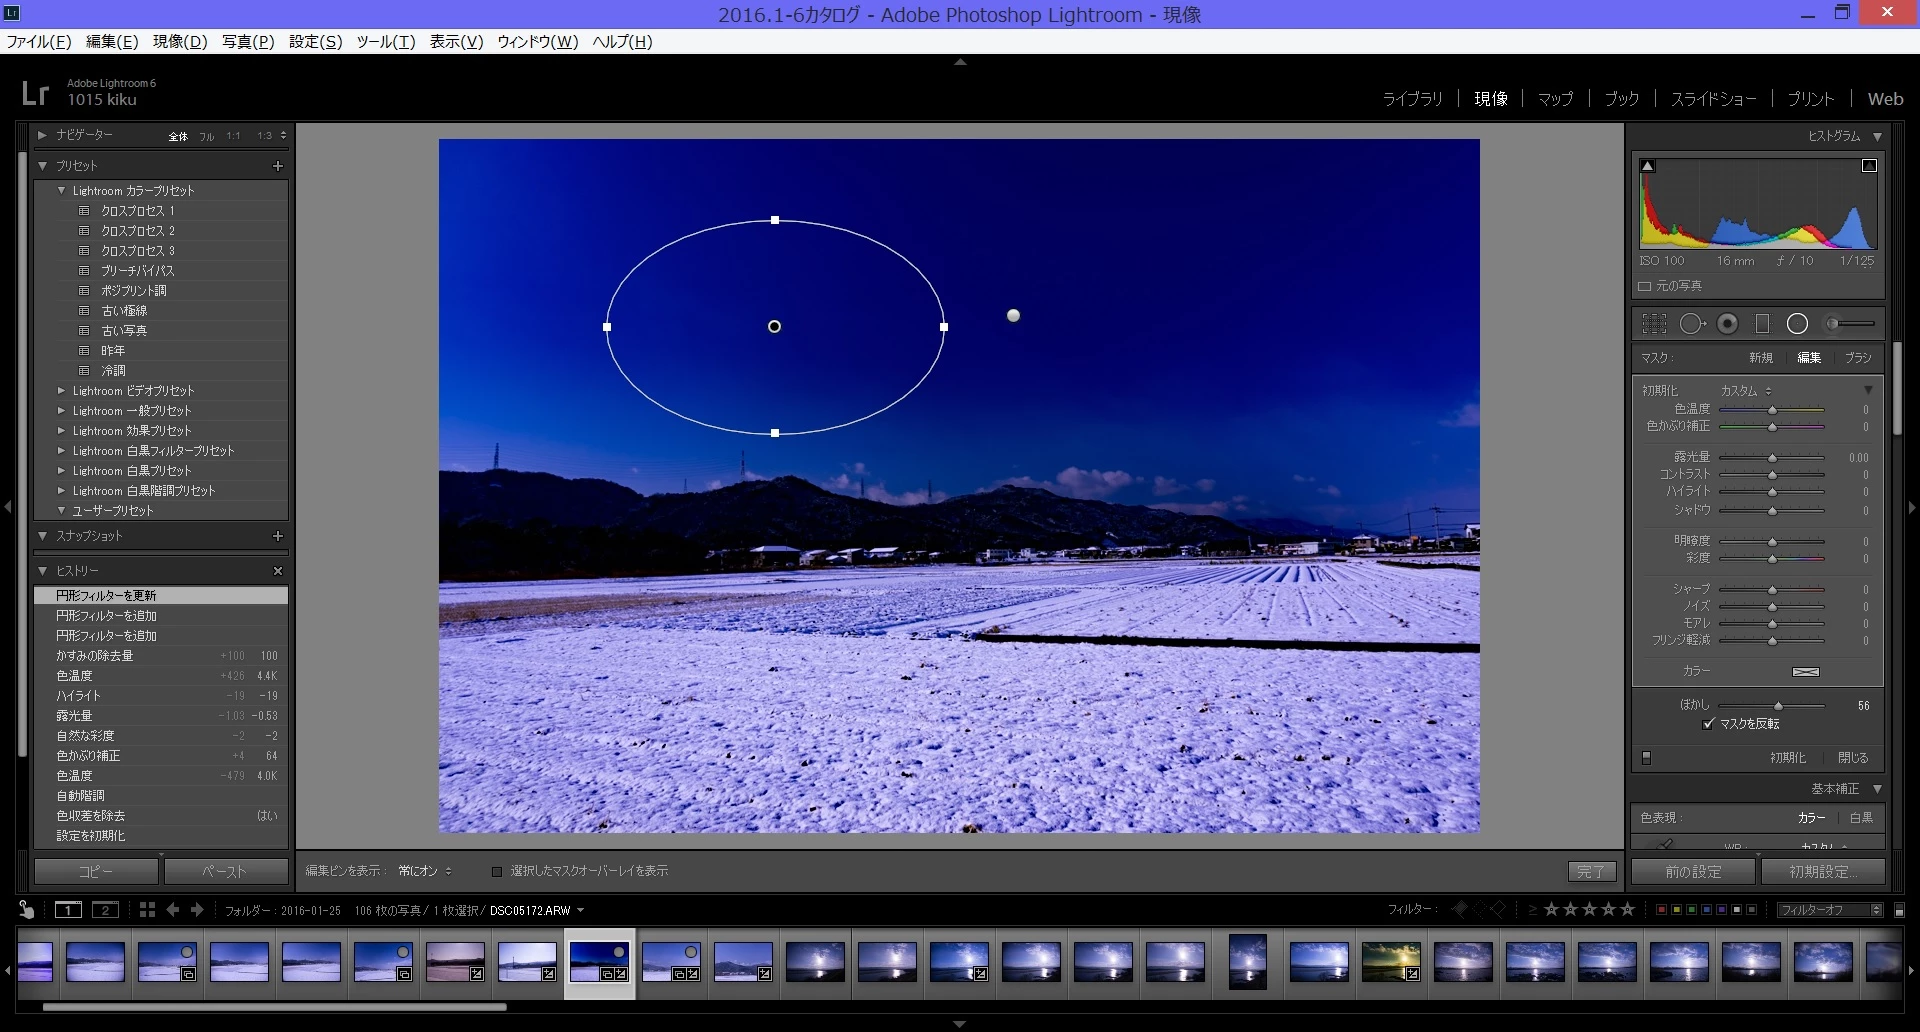Expand Lightroom 効果プリセット folder
Image resolution: width=1920 pixels, height=1032 pixels.
pos(62,431)
